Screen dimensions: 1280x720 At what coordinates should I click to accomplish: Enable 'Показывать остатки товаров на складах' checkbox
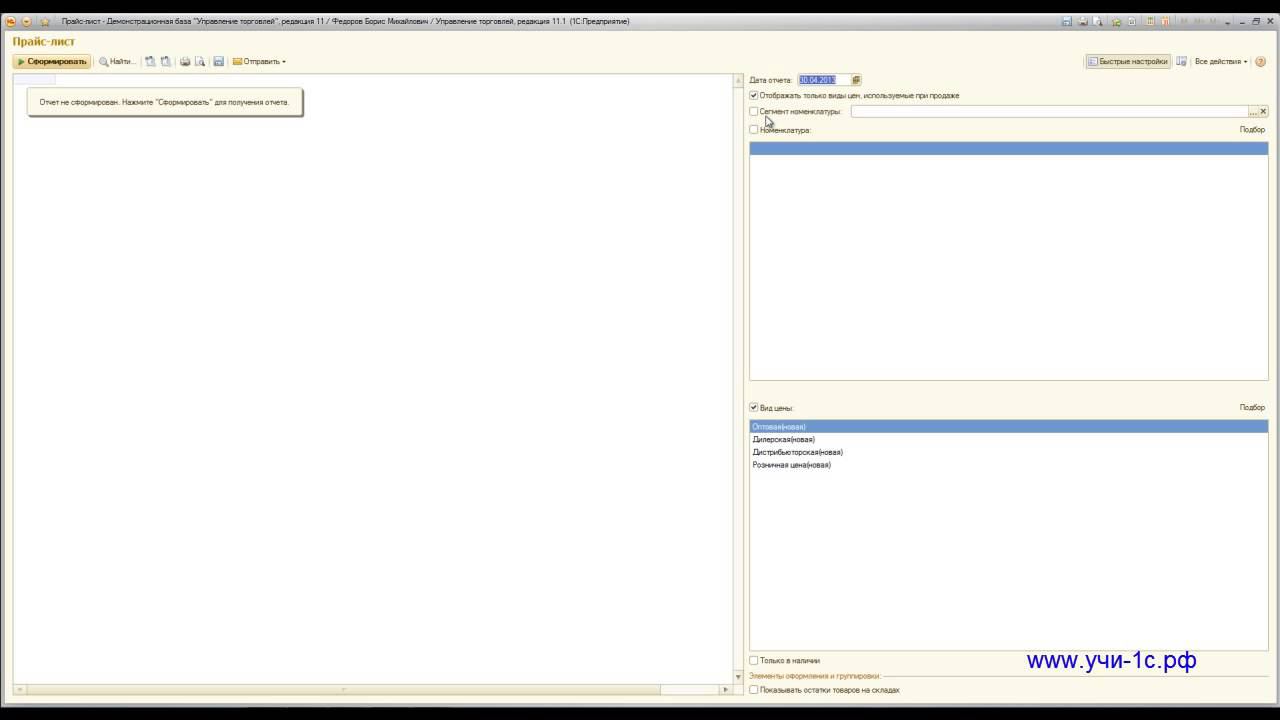point(754,690)
